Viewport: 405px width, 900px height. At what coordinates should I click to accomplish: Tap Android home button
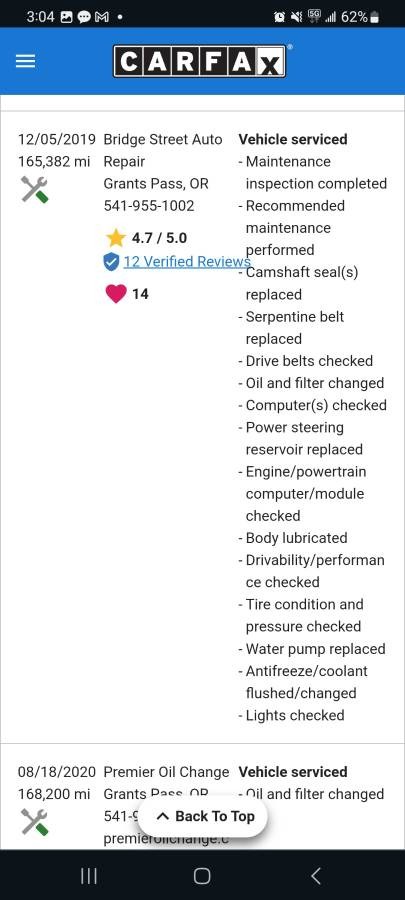(202, 875)
